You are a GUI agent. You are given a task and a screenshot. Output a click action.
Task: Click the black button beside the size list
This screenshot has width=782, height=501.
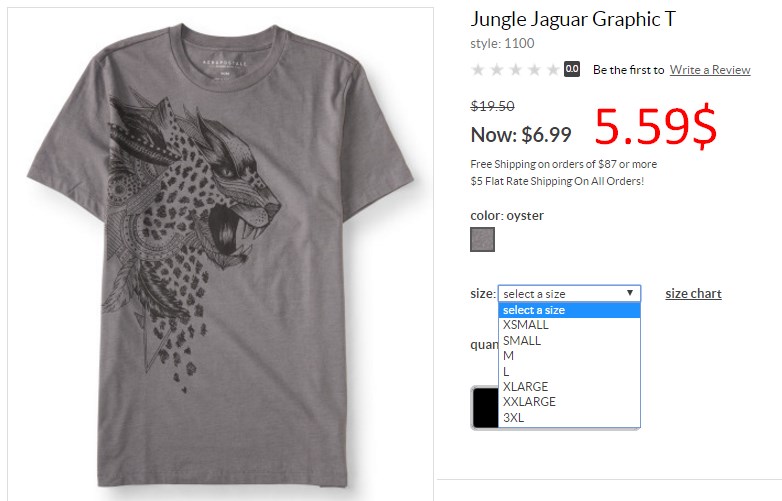click(485, 407)
